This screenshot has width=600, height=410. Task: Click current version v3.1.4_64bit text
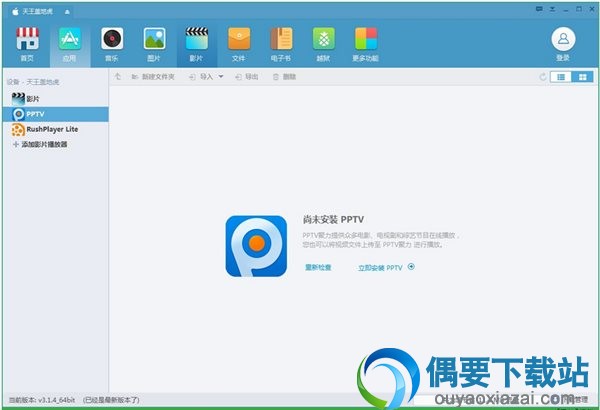pos(42,400)
